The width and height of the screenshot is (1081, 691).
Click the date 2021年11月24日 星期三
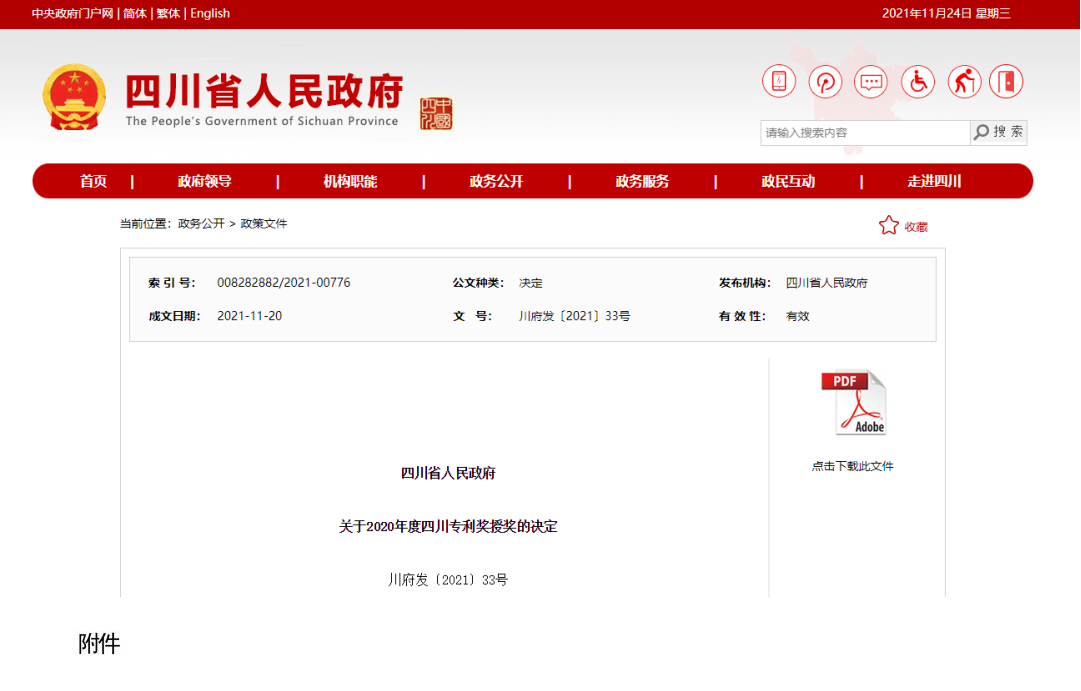click(x=947, y=13)
